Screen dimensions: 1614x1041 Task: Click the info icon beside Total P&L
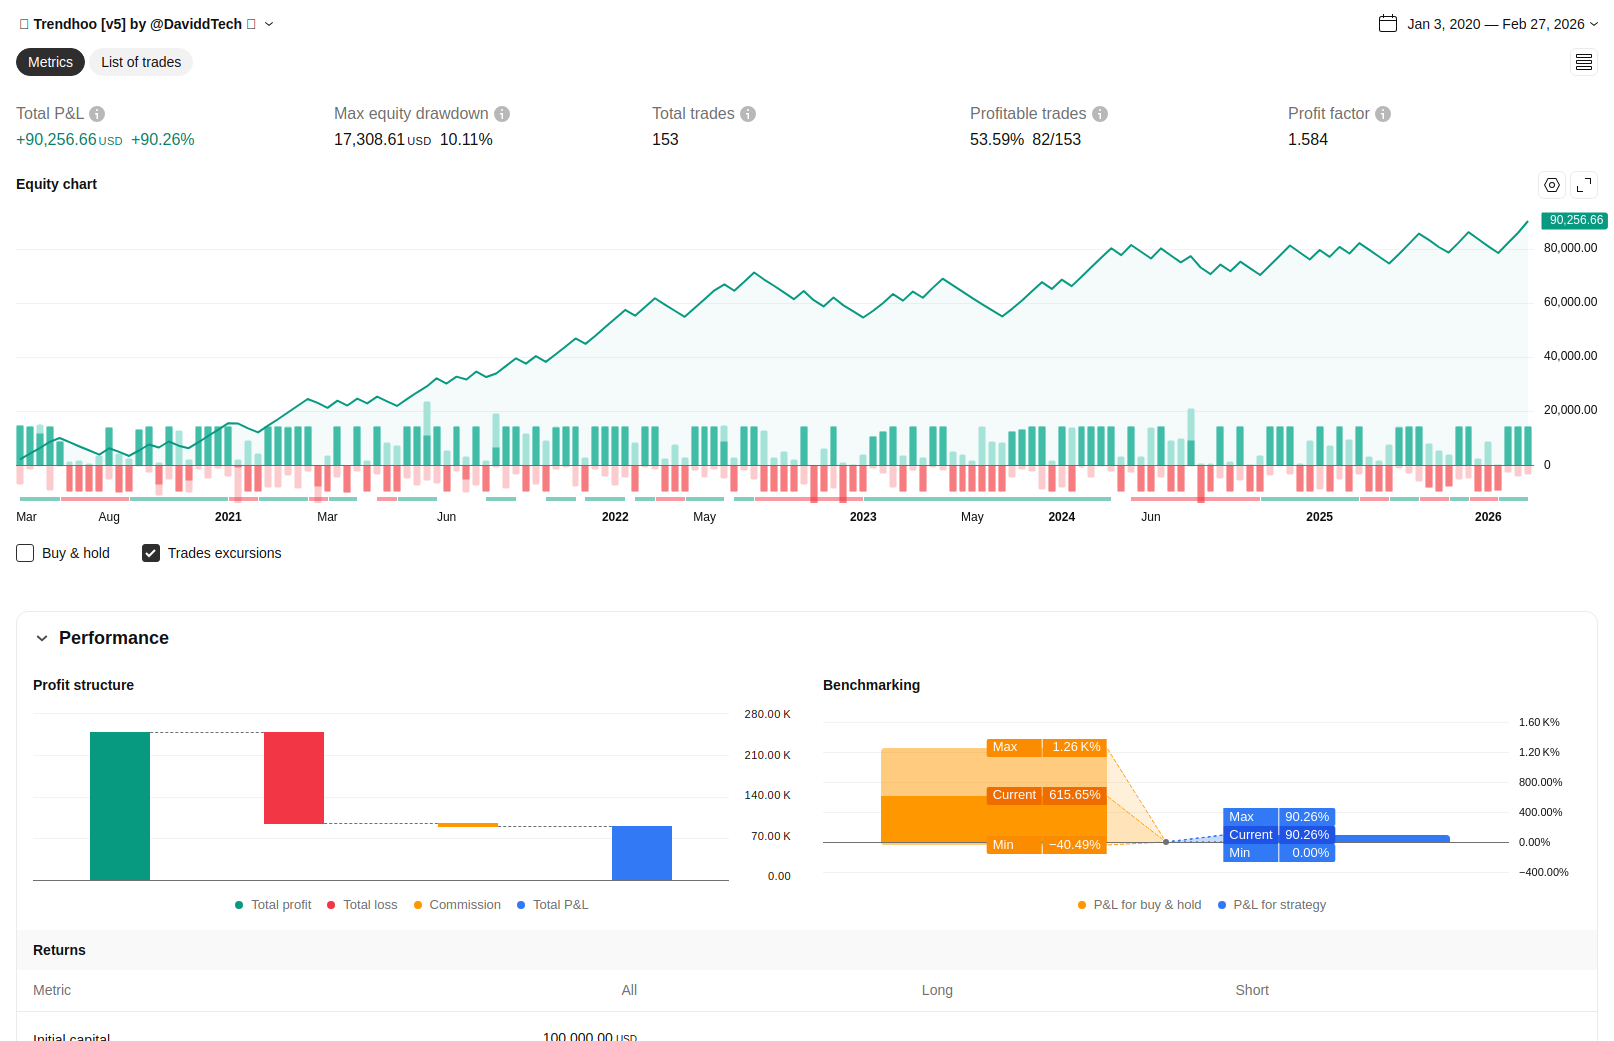97,114
